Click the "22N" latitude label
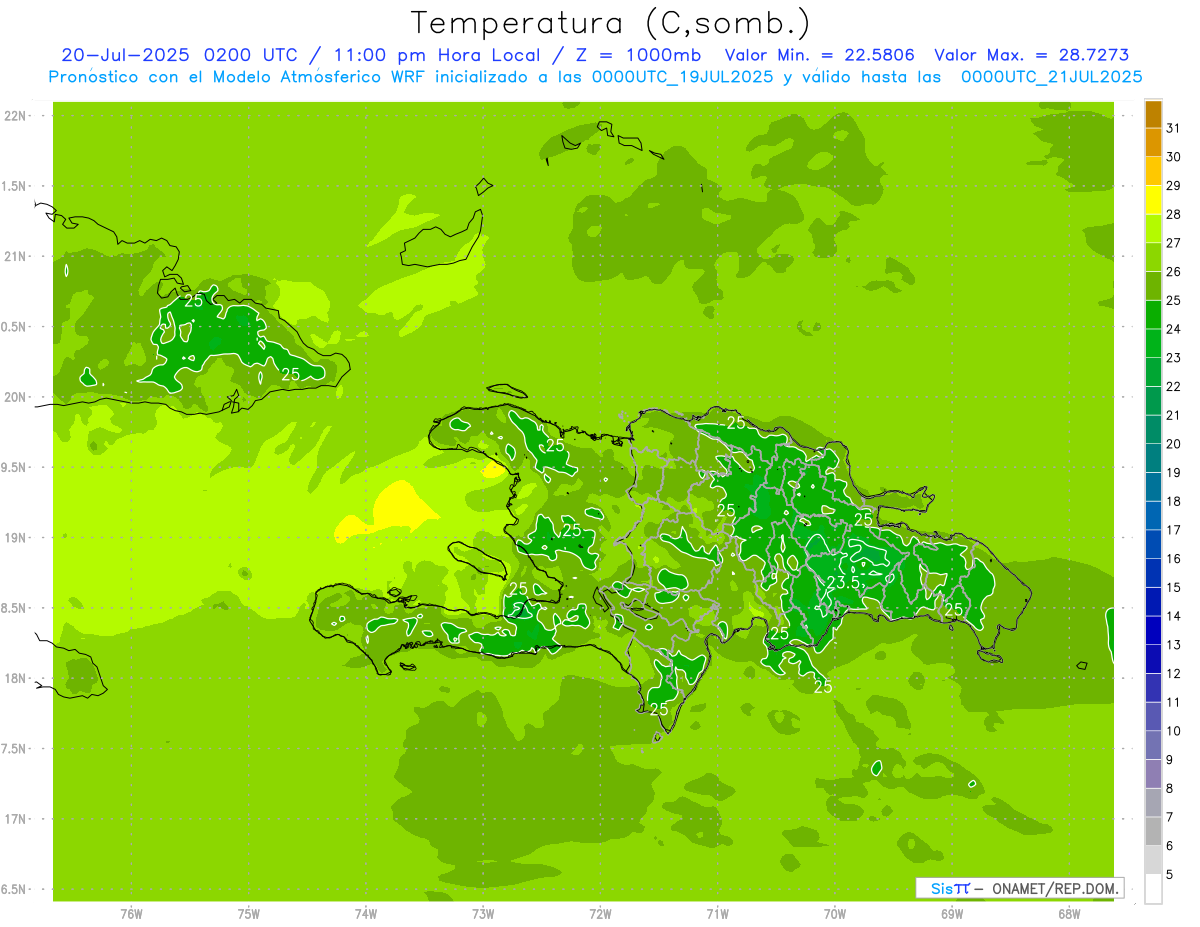This screenshot has width=1200, height=927. coord(16,116)
